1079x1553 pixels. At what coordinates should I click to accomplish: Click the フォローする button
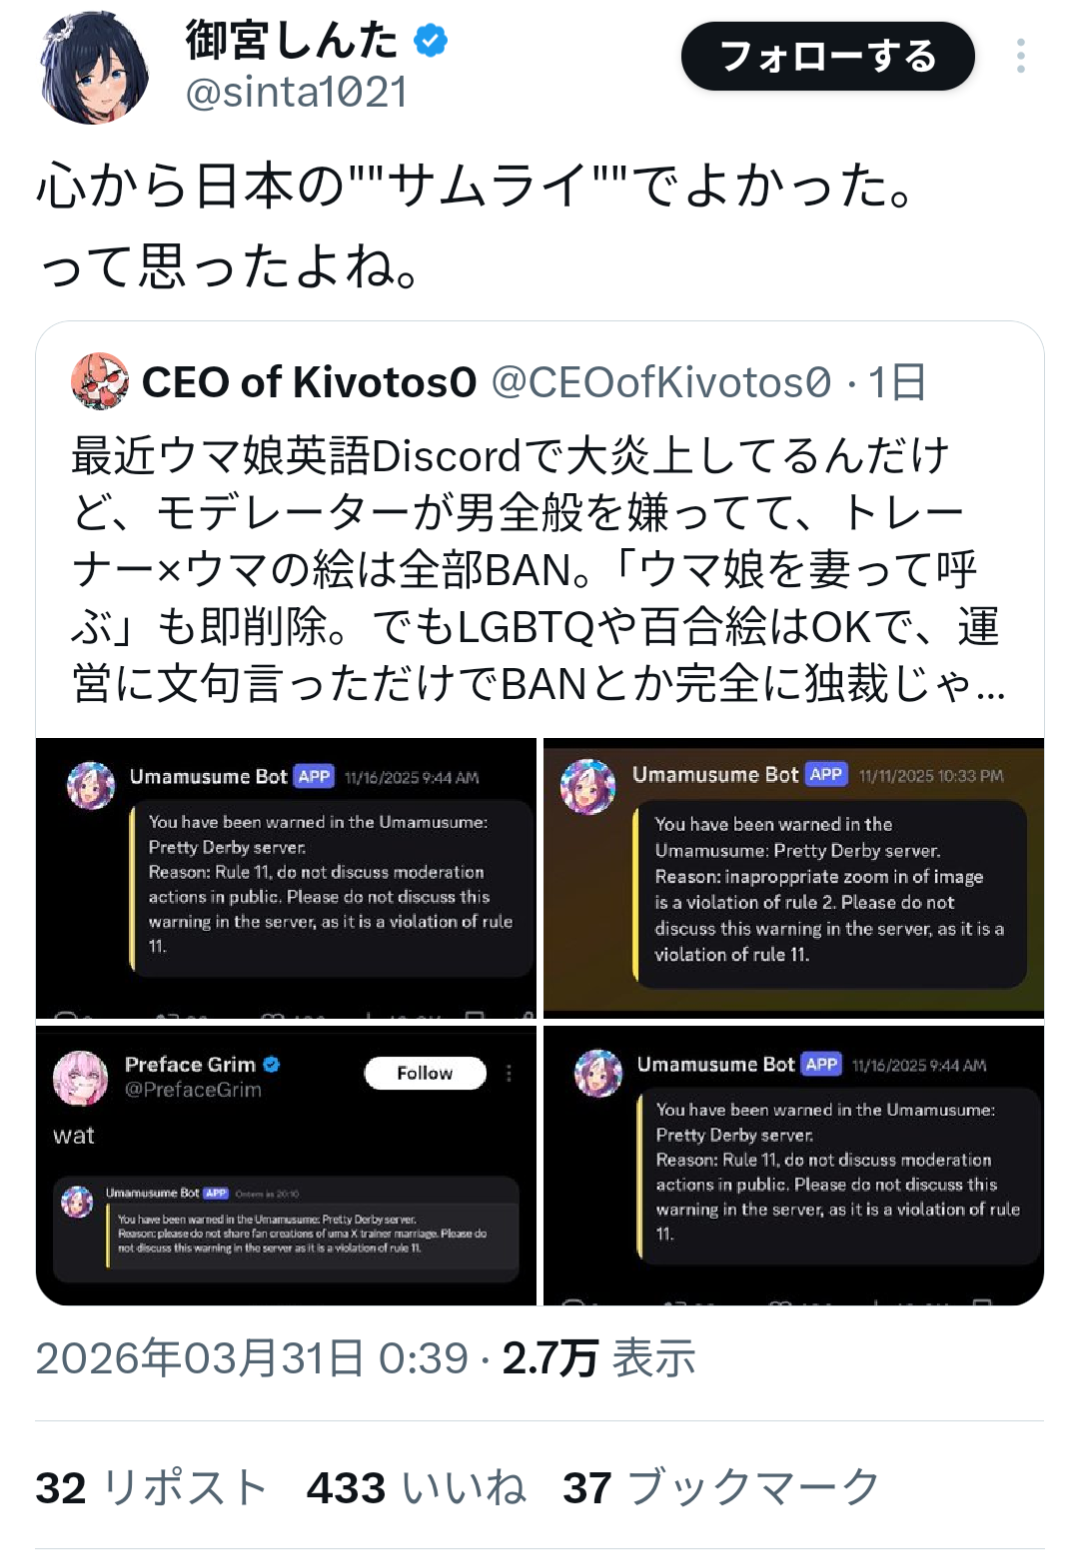coord(828,56)
